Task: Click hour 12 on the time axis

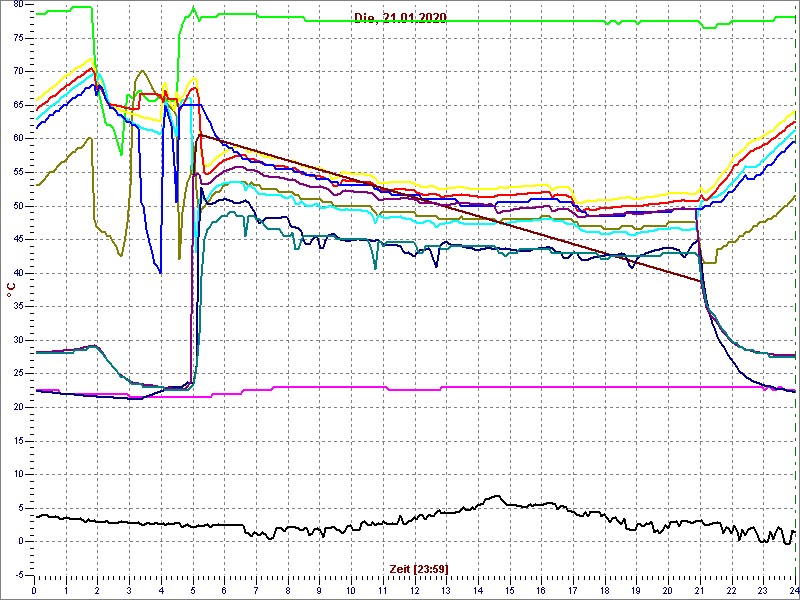Action: click(414, 589)
